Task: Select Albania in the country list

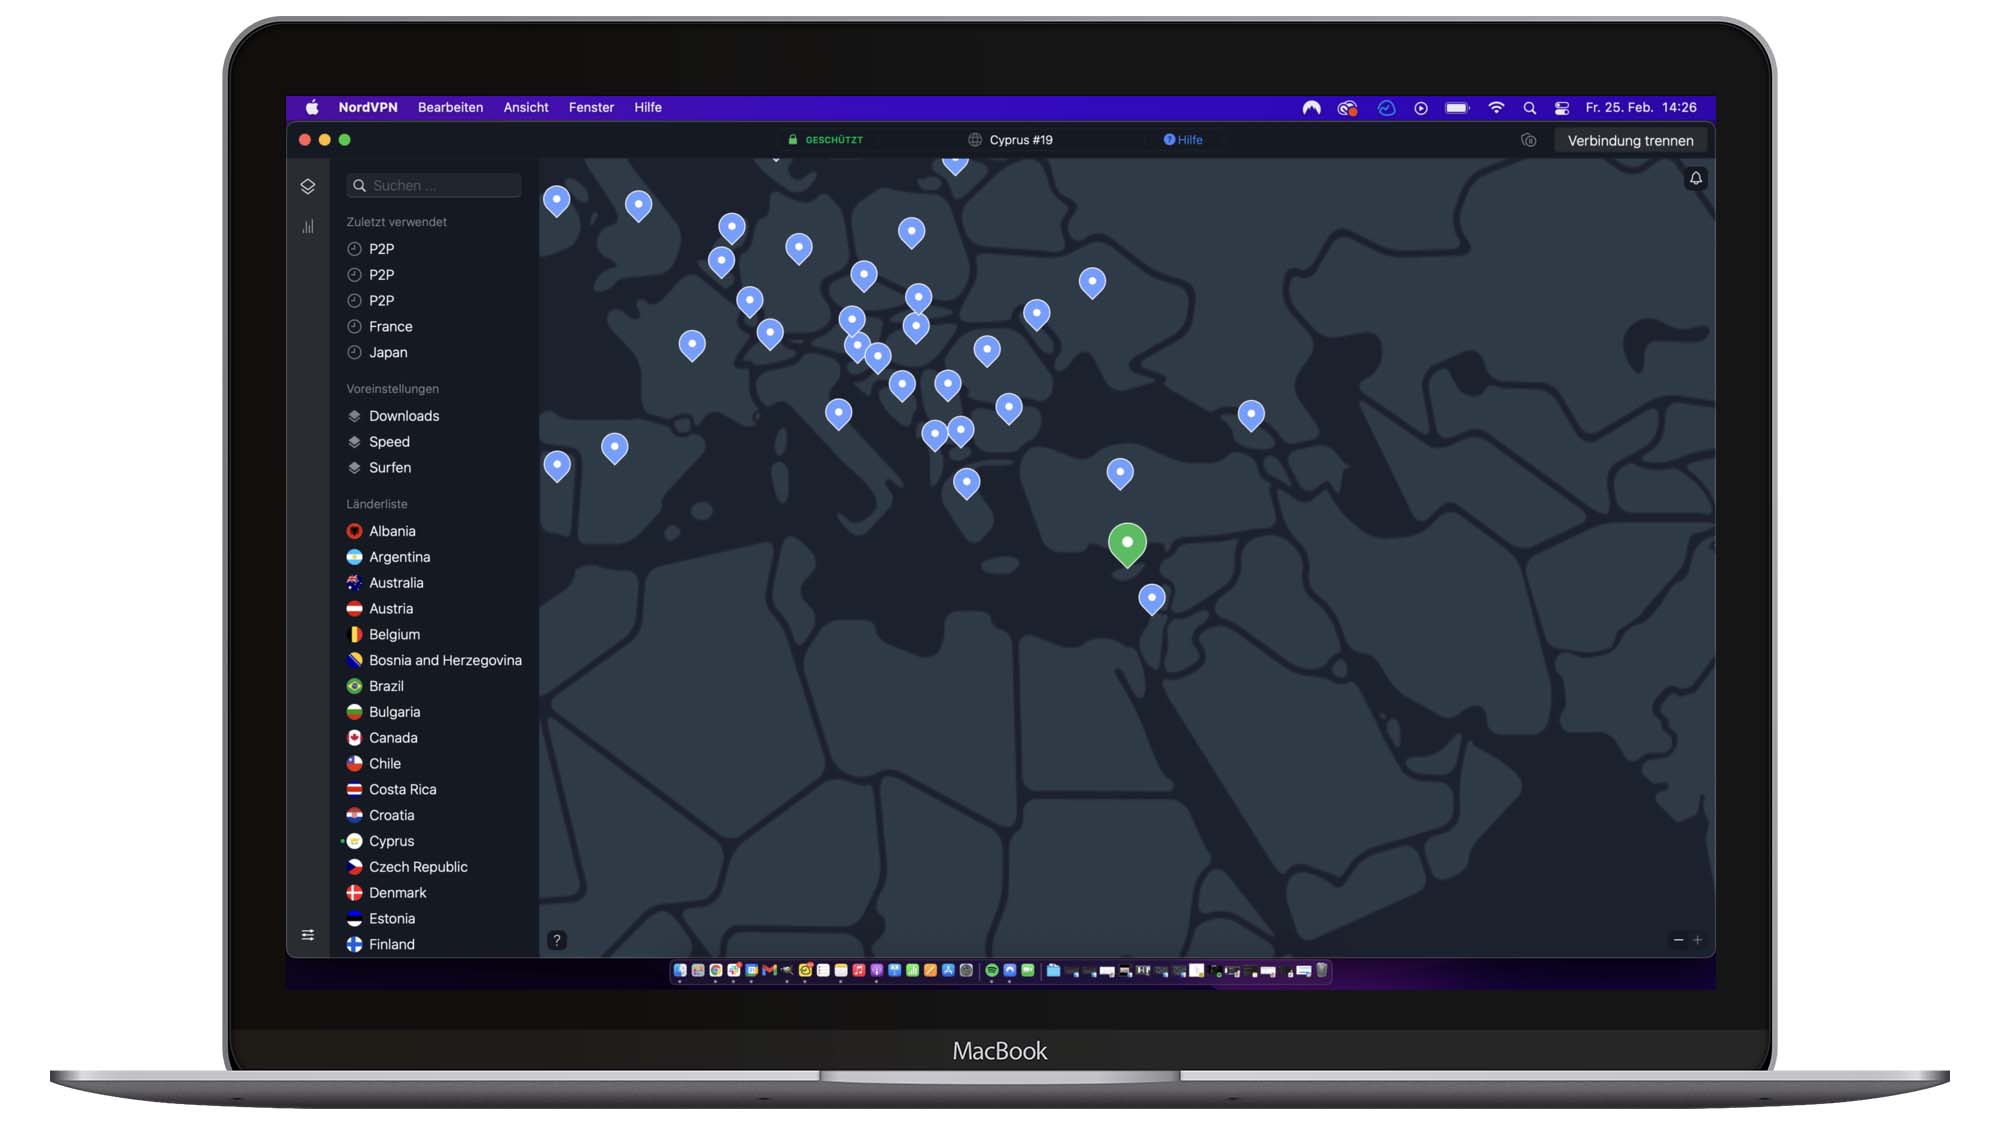Action: [x=392, y=531]
